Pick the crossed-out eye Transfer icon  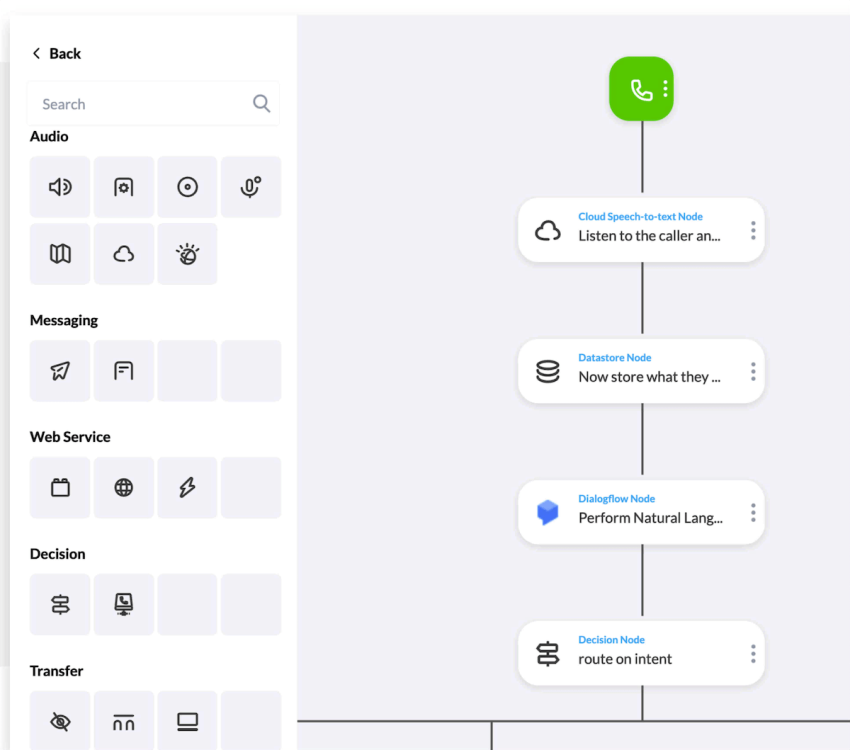pos(60,721)
